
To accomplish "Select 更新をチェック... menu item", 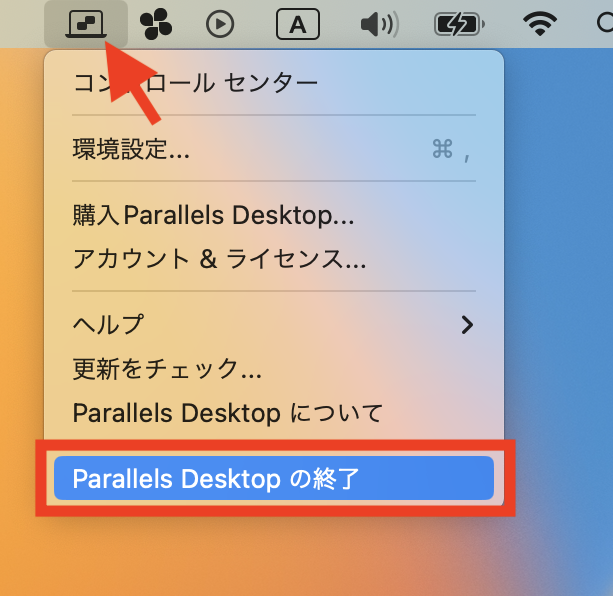I will coord(274,369).
